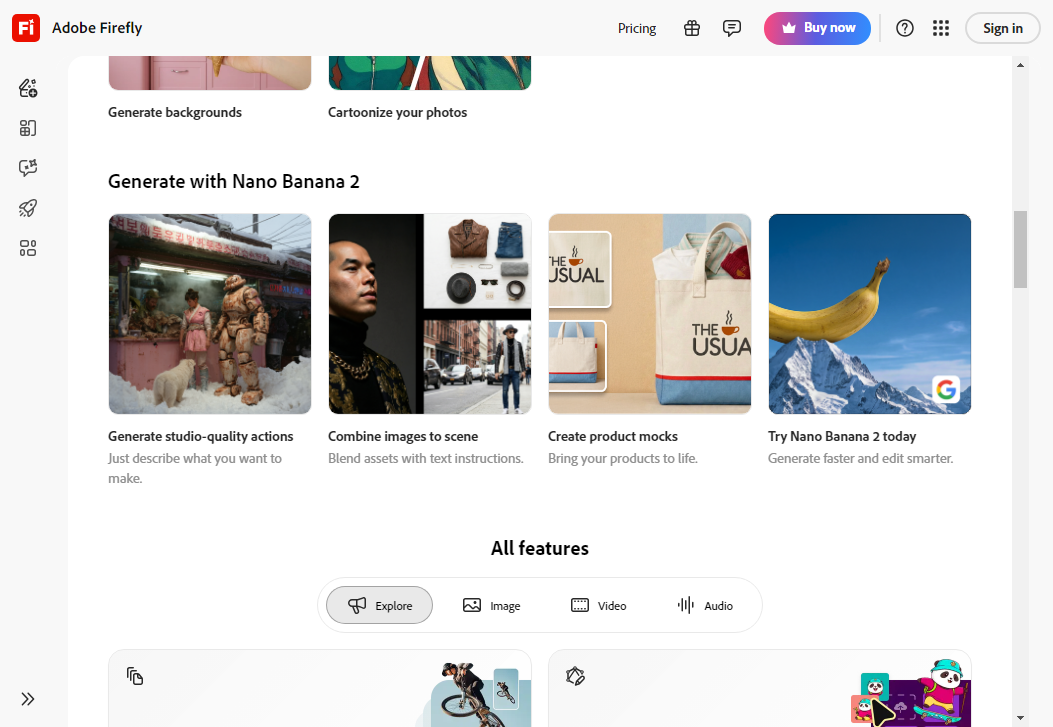Select the Explore tab
The height and width of the screenshot is (727, 1053).
click(x=379, y=605)
